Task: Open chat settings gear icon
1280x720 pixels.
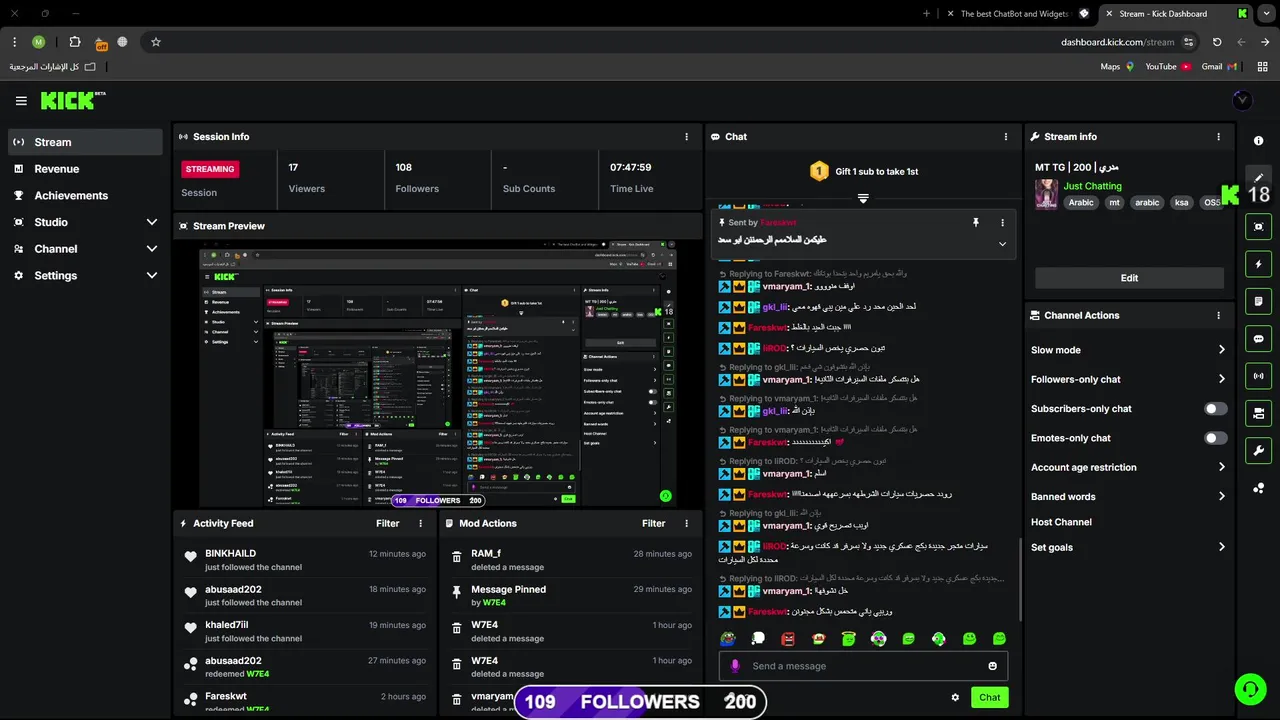Action: [x=955, y=698]
